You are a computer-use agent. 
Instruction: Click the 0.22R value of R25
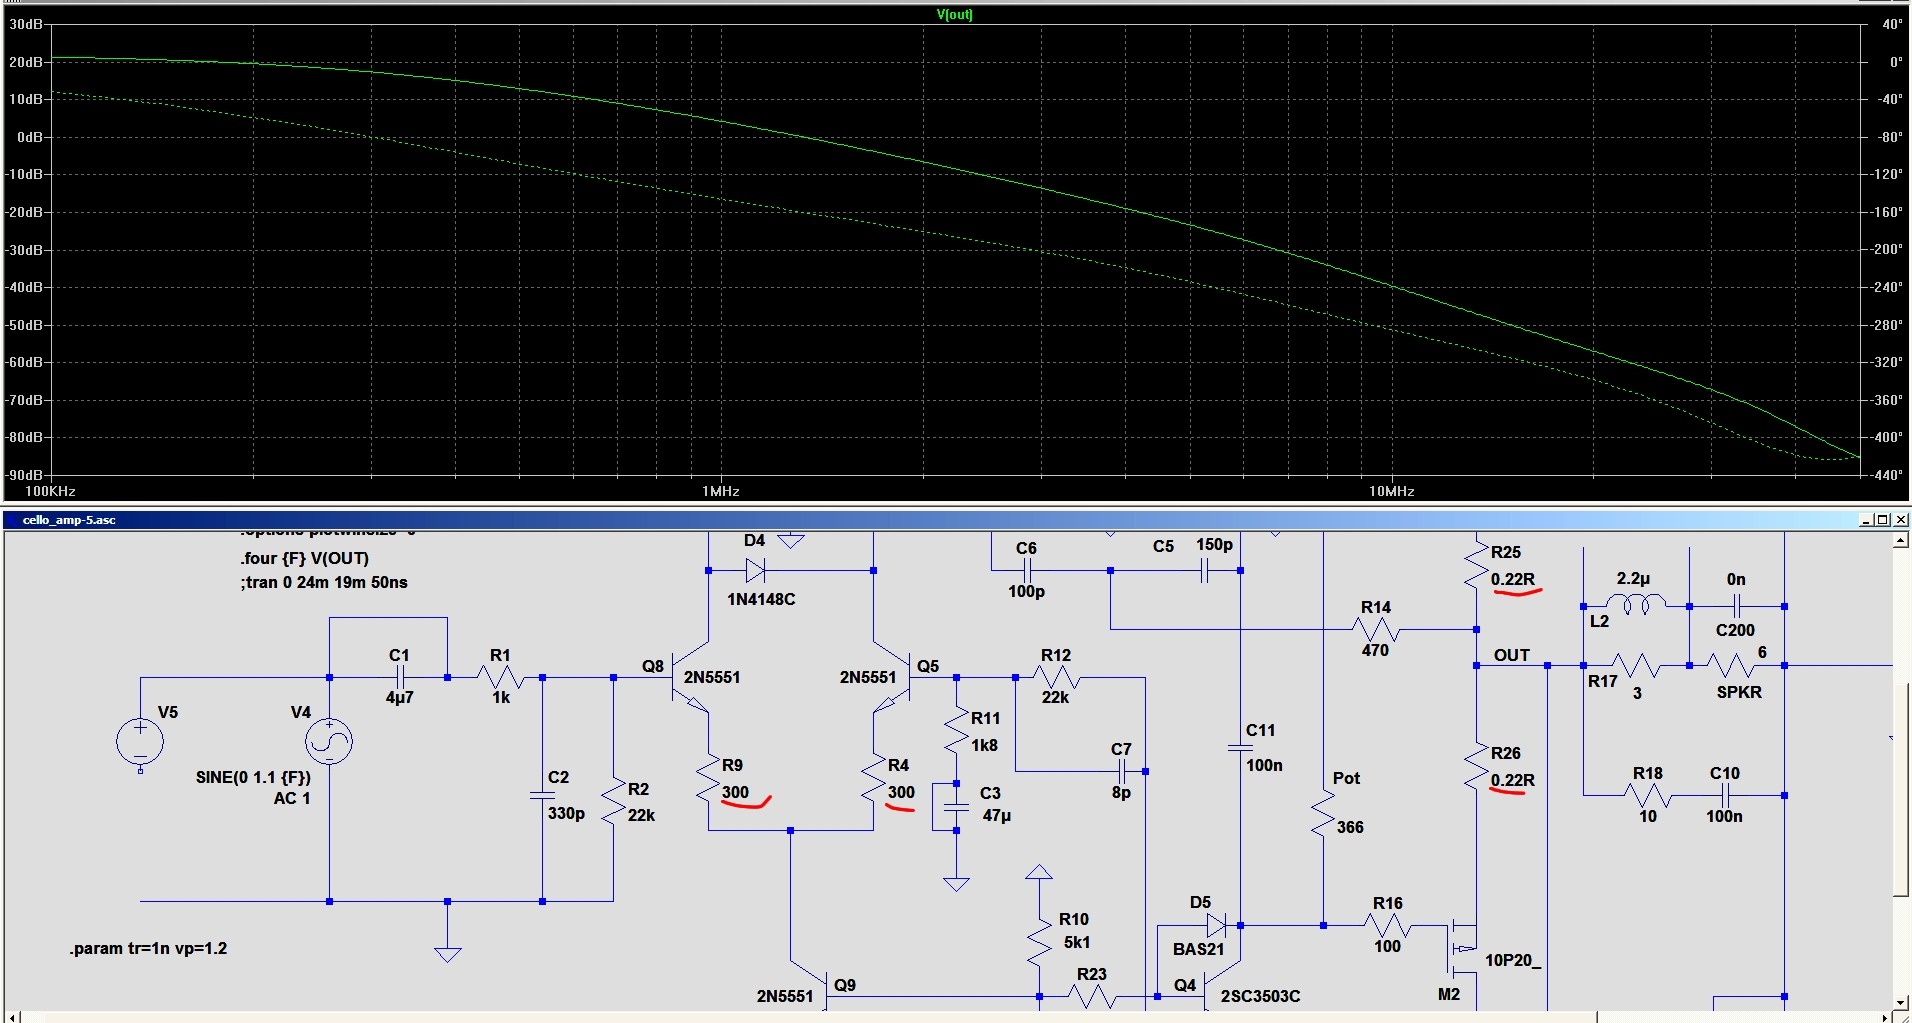coord(1512,579)
